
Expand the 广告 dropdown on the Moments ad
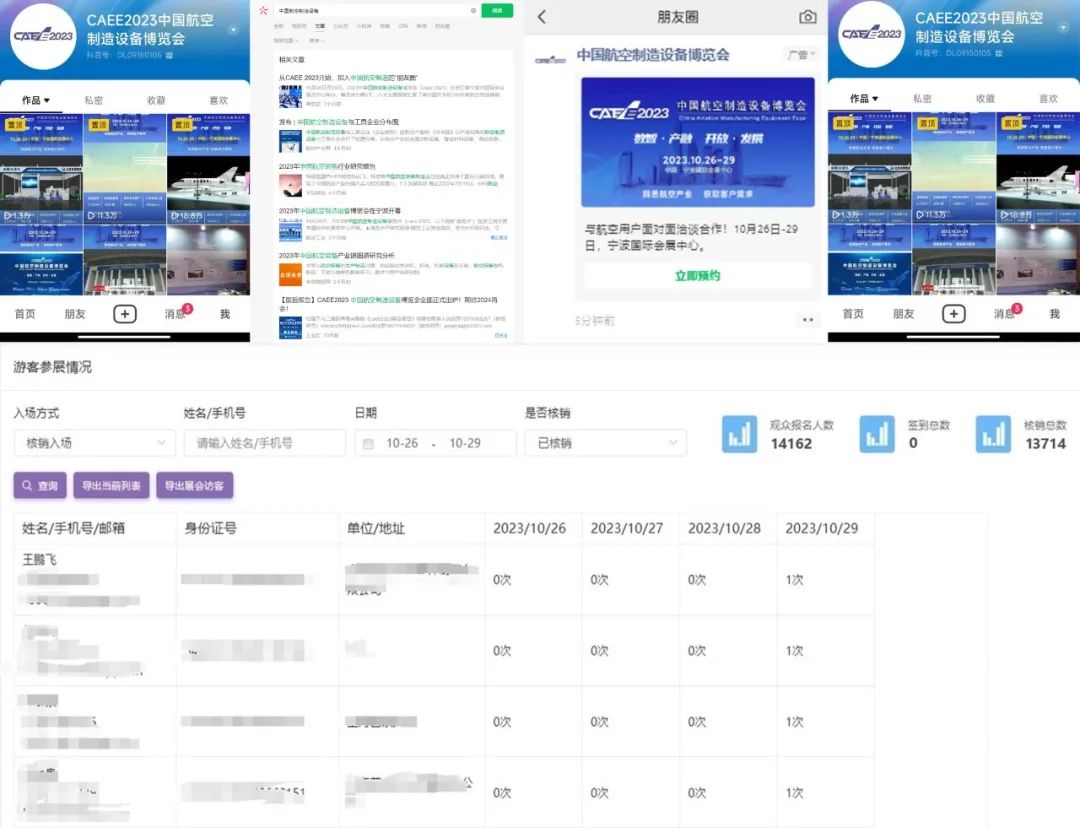tap(801, 54)
